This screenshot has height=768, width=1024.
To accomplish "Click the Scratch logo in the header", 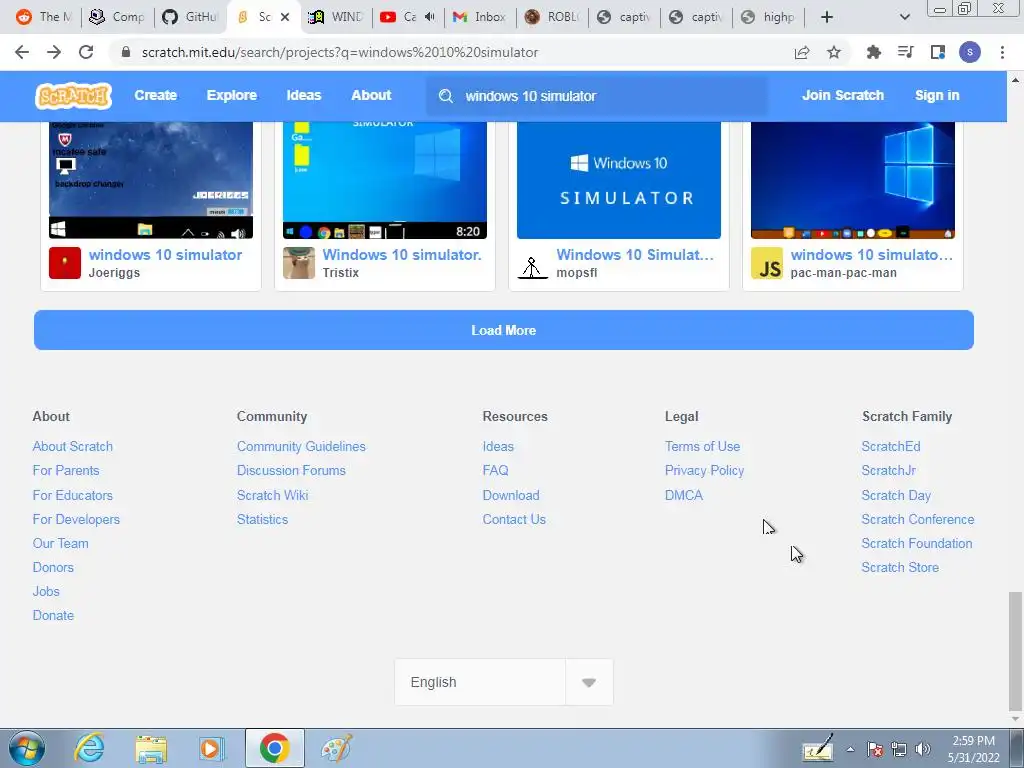I will tap(73, 95).
